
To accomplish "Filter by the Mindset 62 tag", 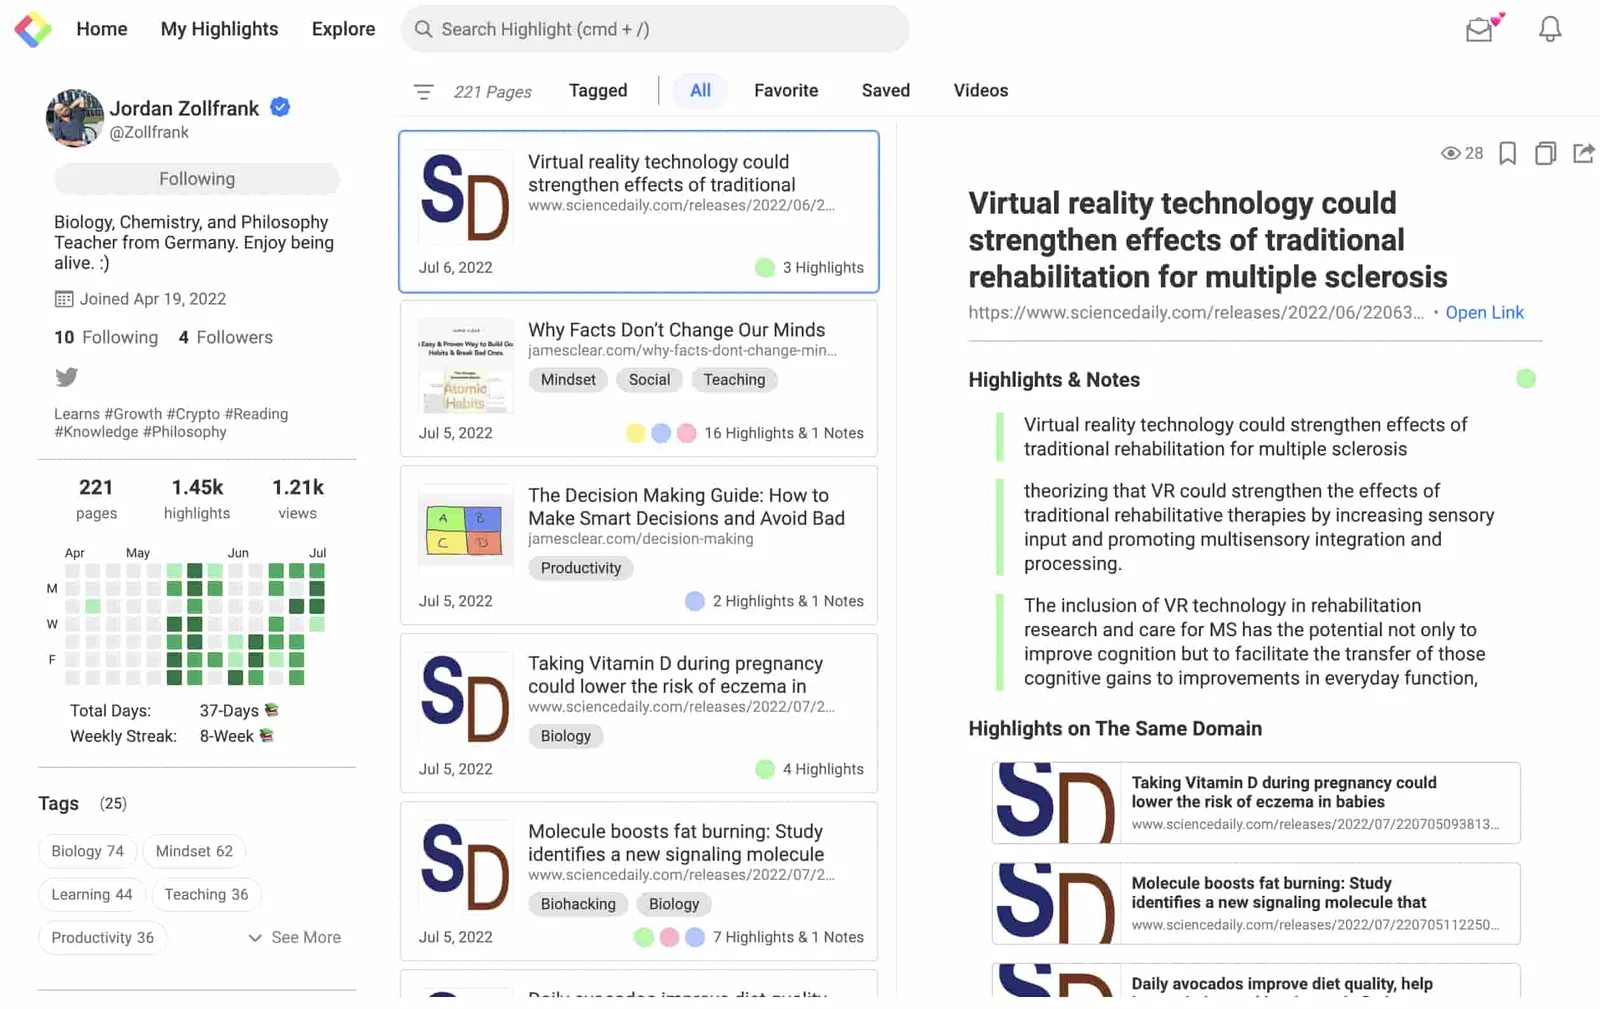I will tap(194, 851).
